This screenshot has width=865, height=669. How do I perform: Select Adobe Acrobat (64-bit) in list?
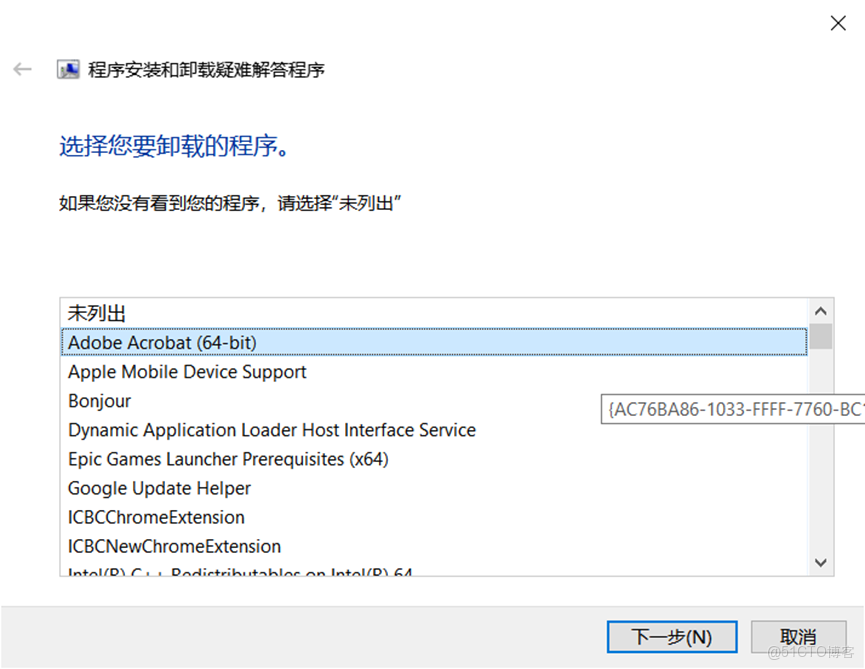coord(162,342)
